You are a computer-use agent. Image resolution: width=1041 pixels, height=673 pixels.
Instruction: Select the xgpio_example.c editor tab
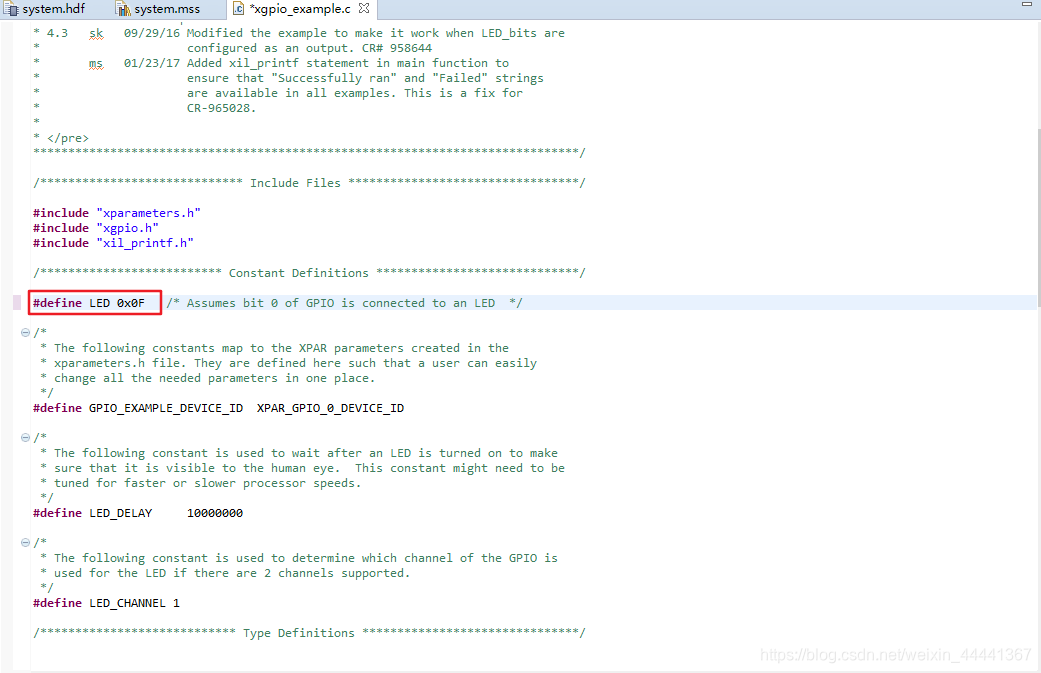[300, 9]
